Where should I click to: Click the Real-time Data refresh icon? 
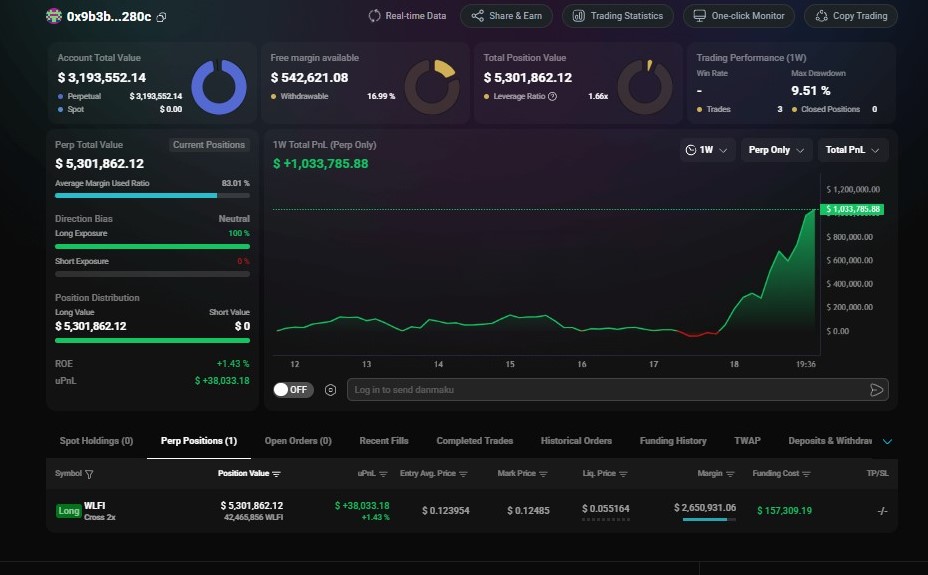(x=375, y=16)
